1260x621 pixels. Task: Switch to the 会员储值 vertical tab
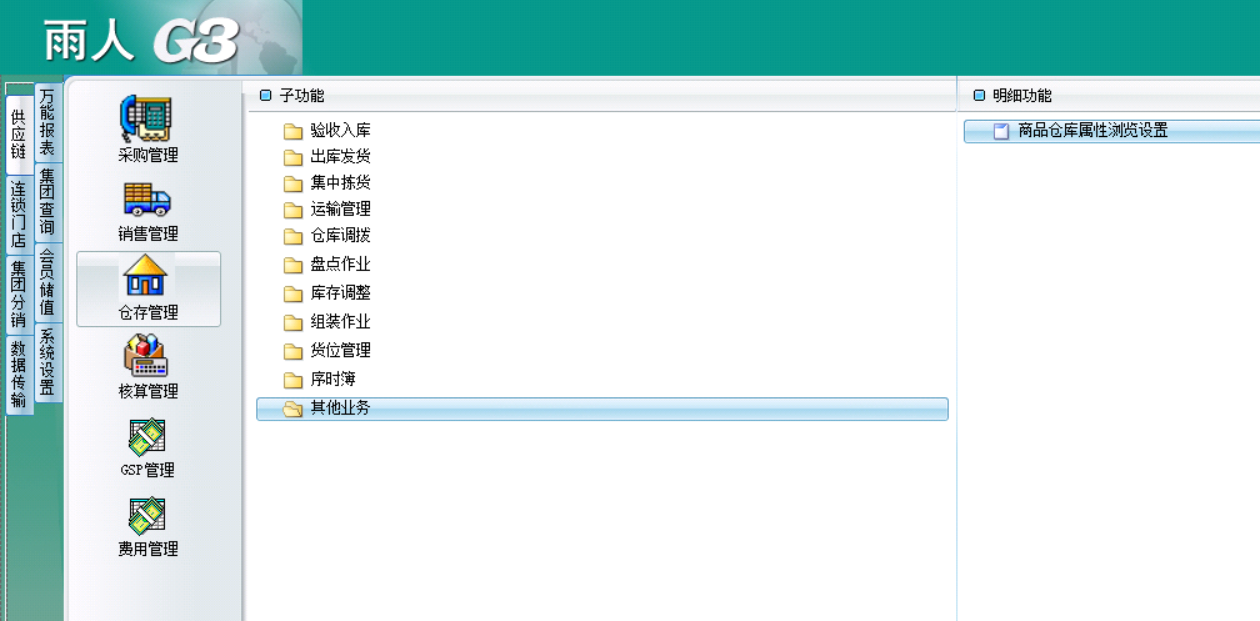47,282
